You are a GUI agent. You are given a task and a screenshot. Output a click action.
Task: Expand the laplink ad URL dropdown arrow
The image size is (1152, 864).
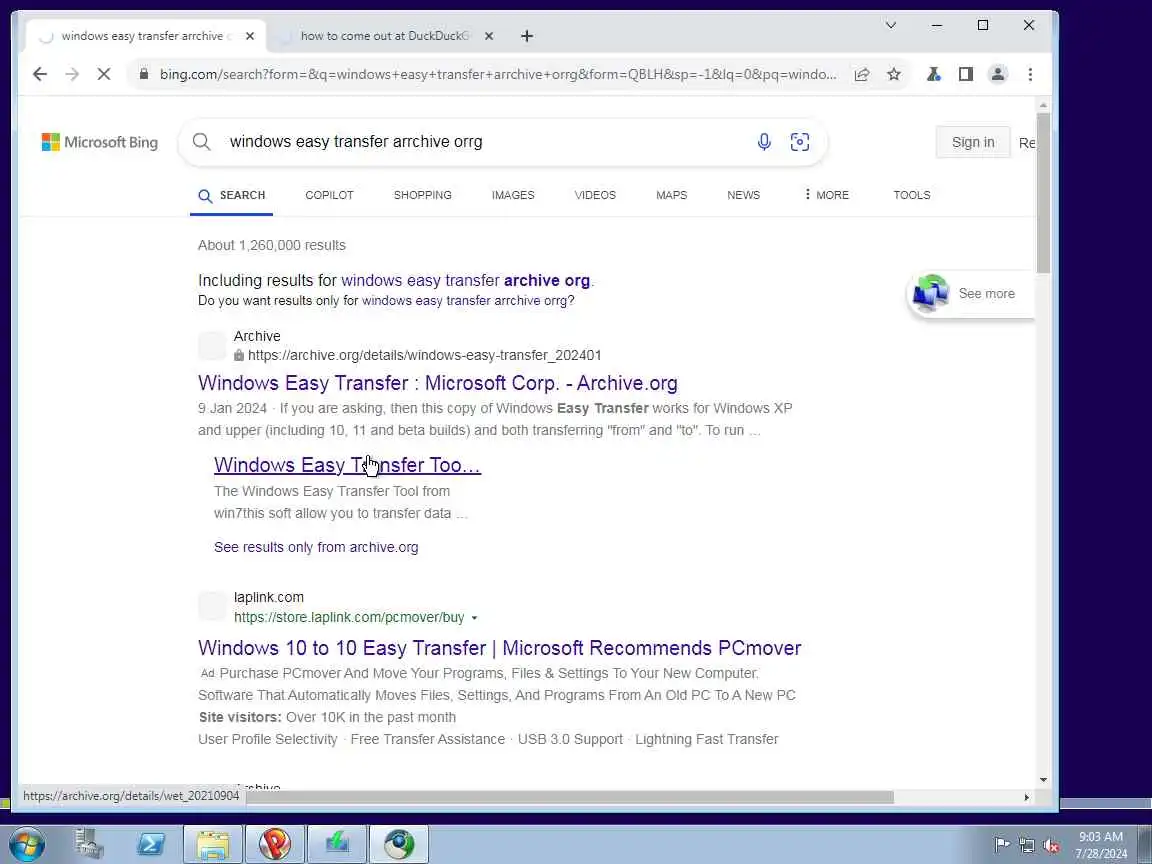pos(474,618)
